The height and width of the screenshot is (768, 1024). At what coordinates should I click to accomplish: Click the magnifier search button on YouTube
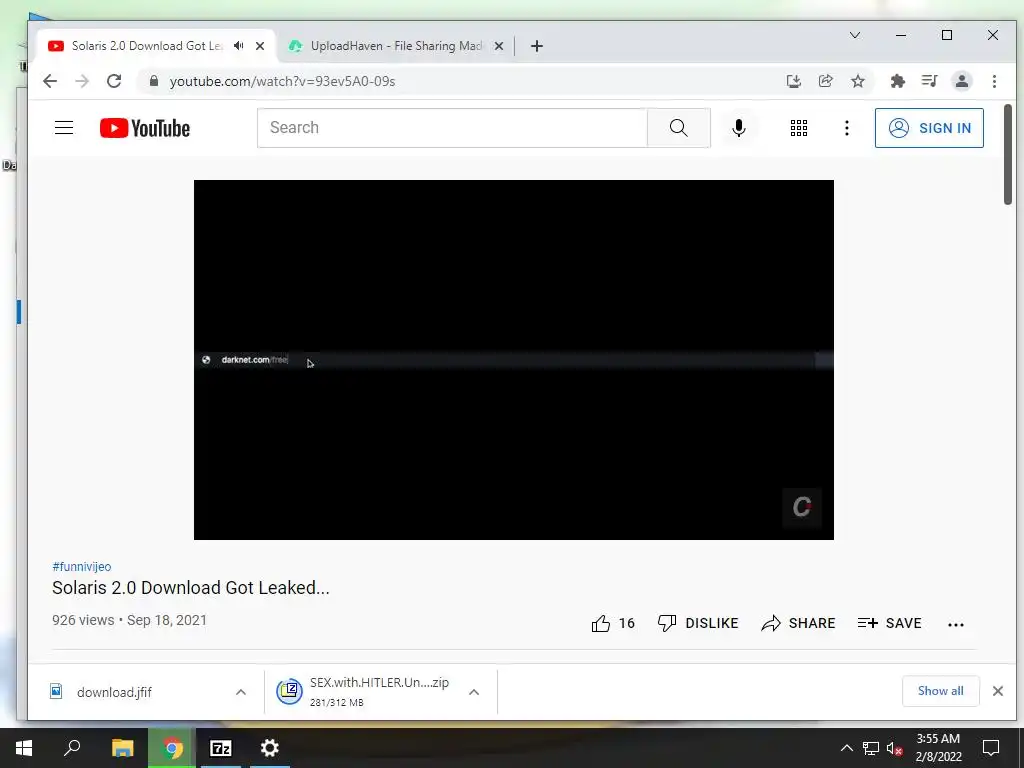tap(679, 128)
